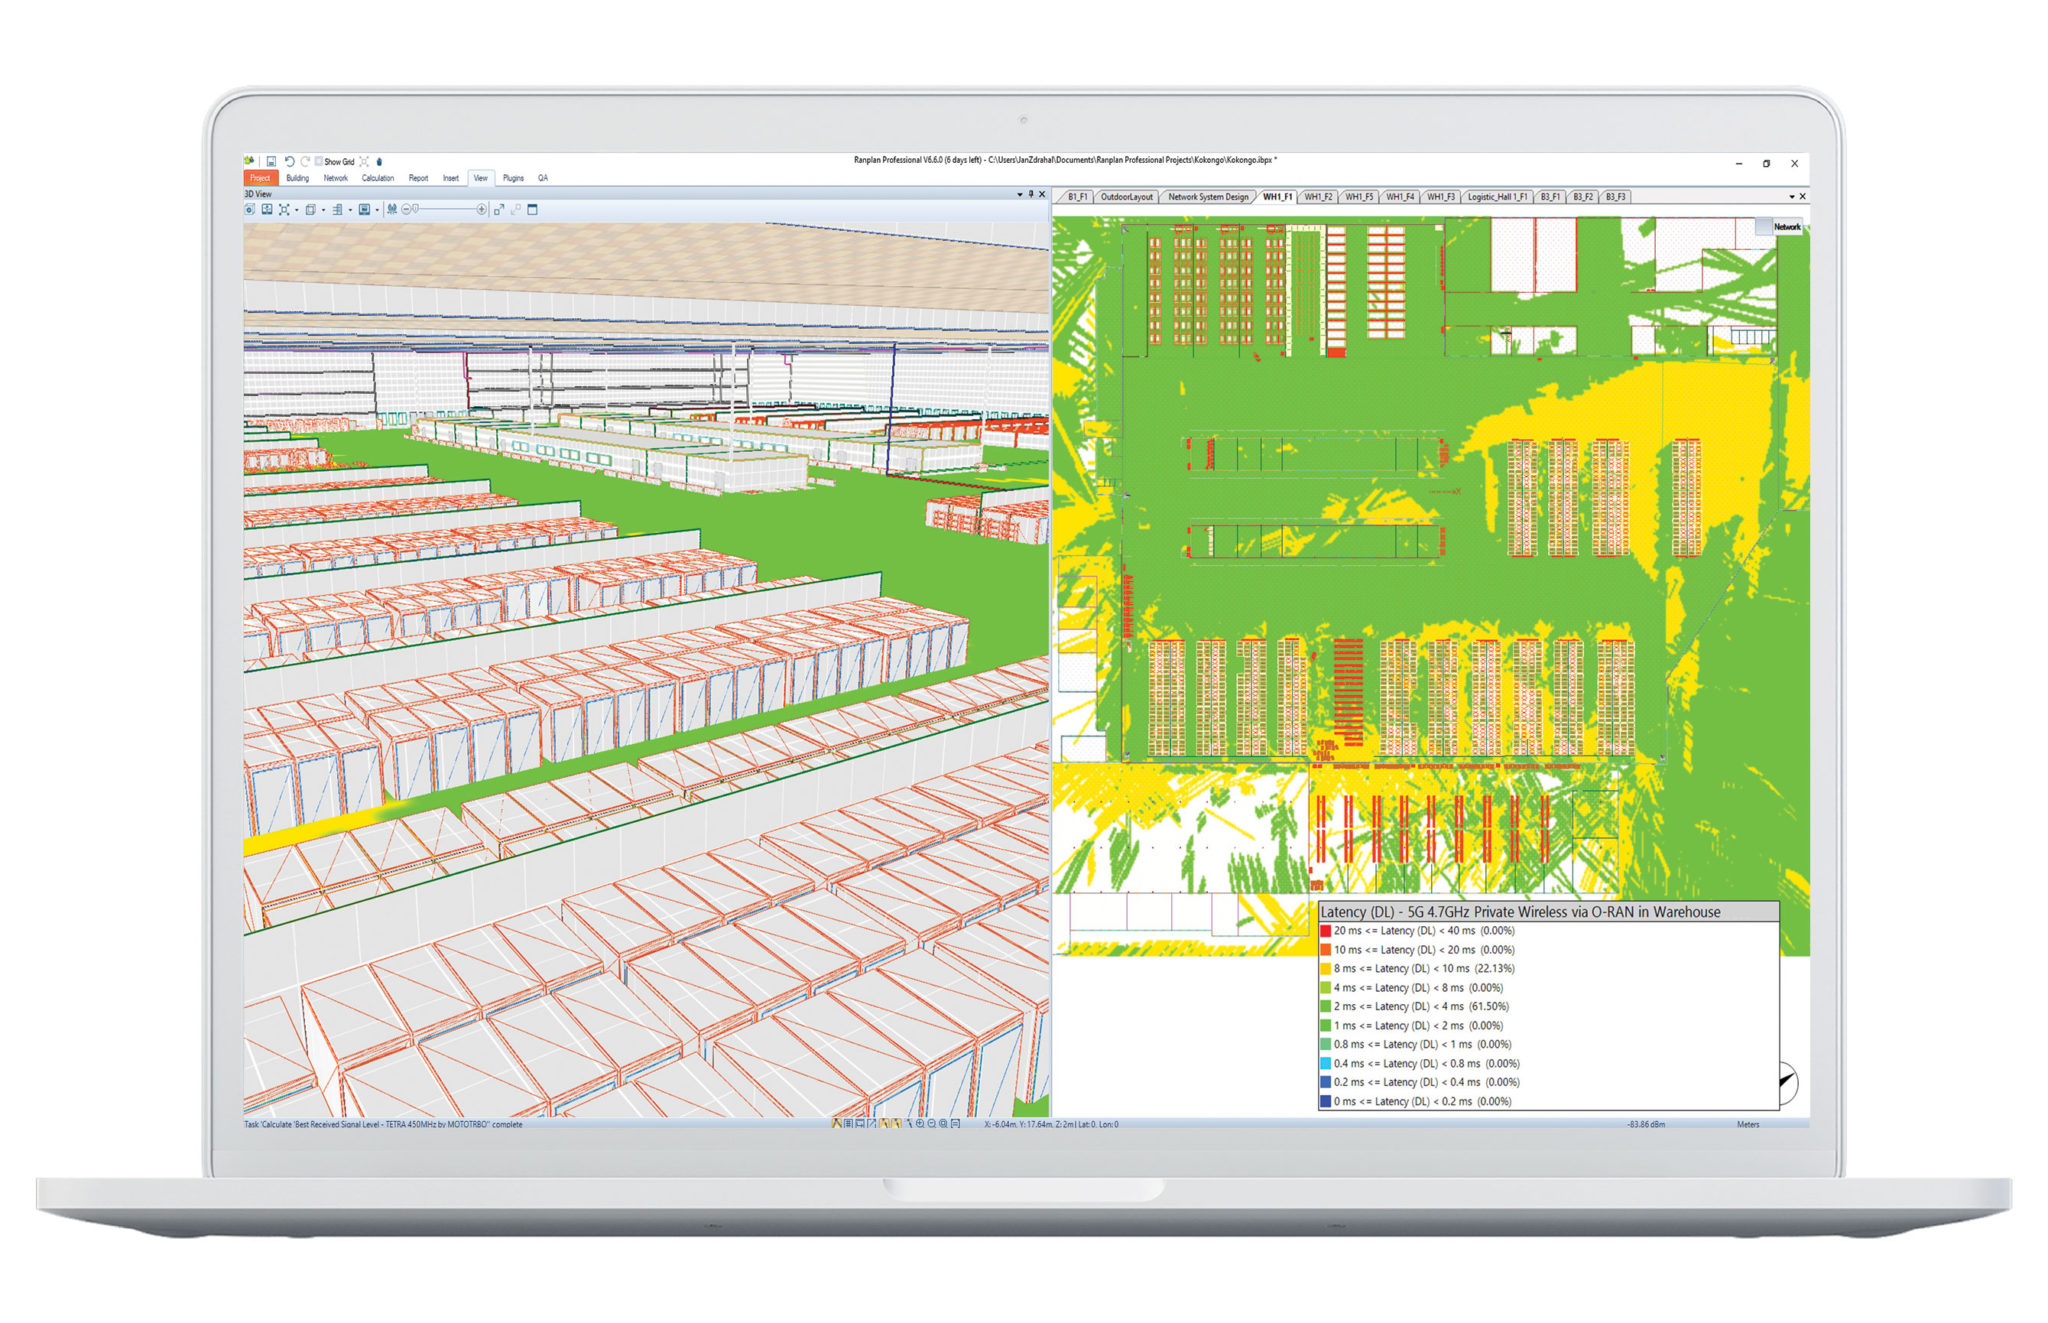
Task: Click the zoom-to-fit icon in 3D View toolbar
Action: coord(284,209)
